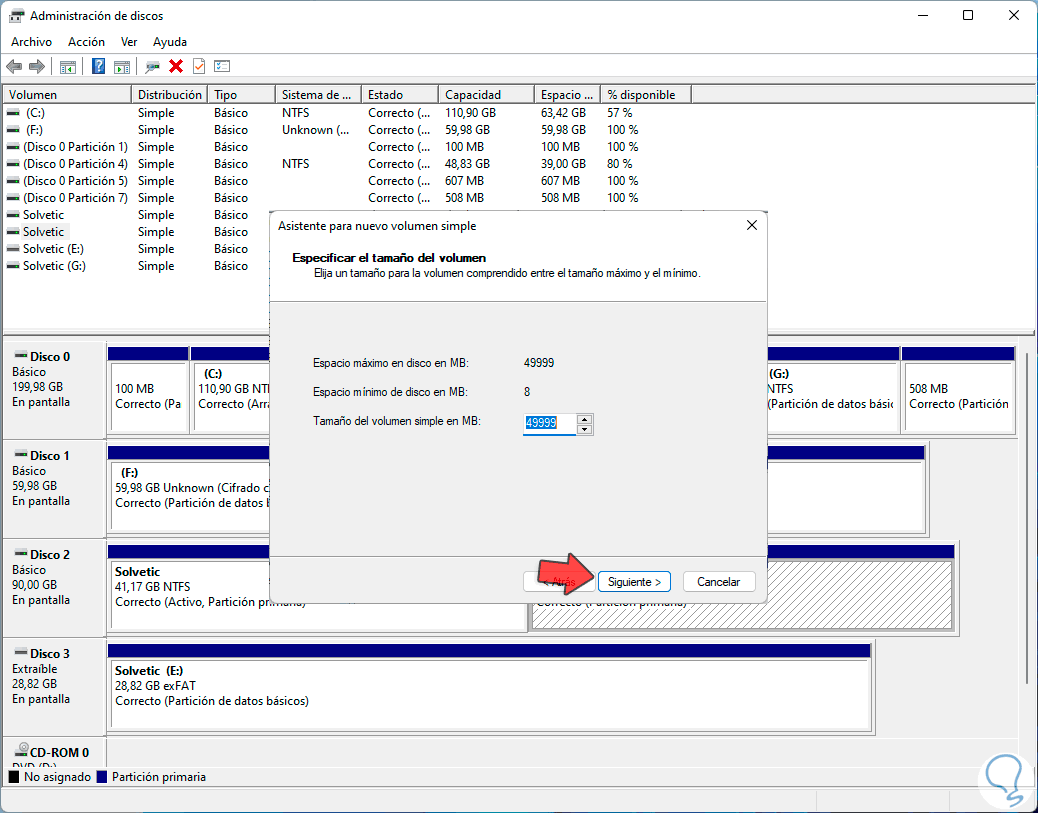Viewport: 1038px width, 813px height.
Task: Click the Disco 2 disk icon
Action: click(x=21, y=553)
